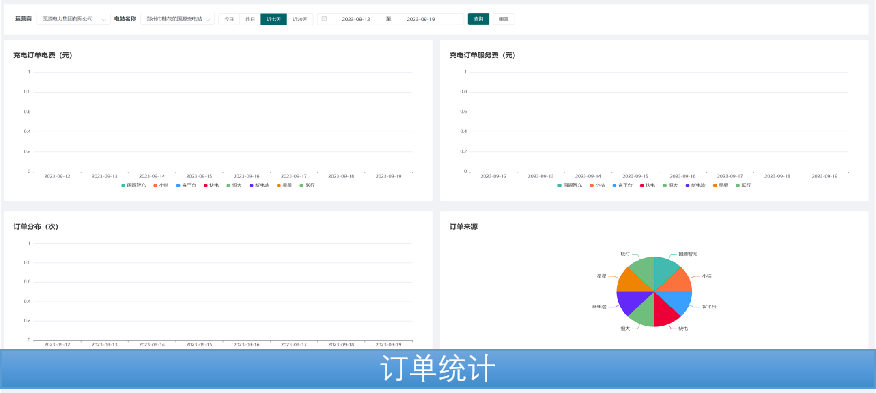Select the highlighted 近七天 range option
The image size is (876, 393).
[274, 19]
